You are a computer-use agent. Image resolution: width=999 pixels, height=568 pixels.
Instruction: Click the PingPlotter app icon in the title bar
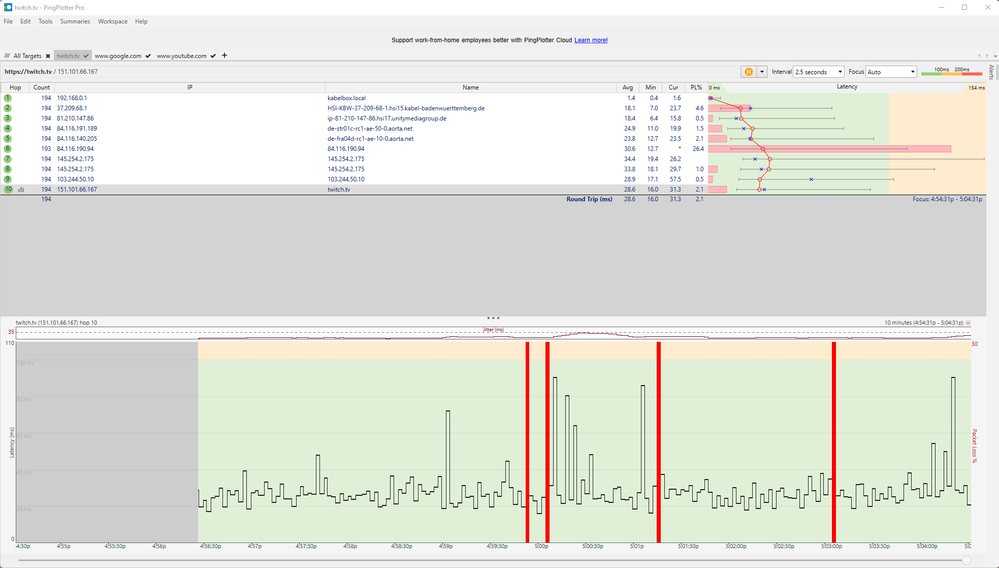coord(8,7)
